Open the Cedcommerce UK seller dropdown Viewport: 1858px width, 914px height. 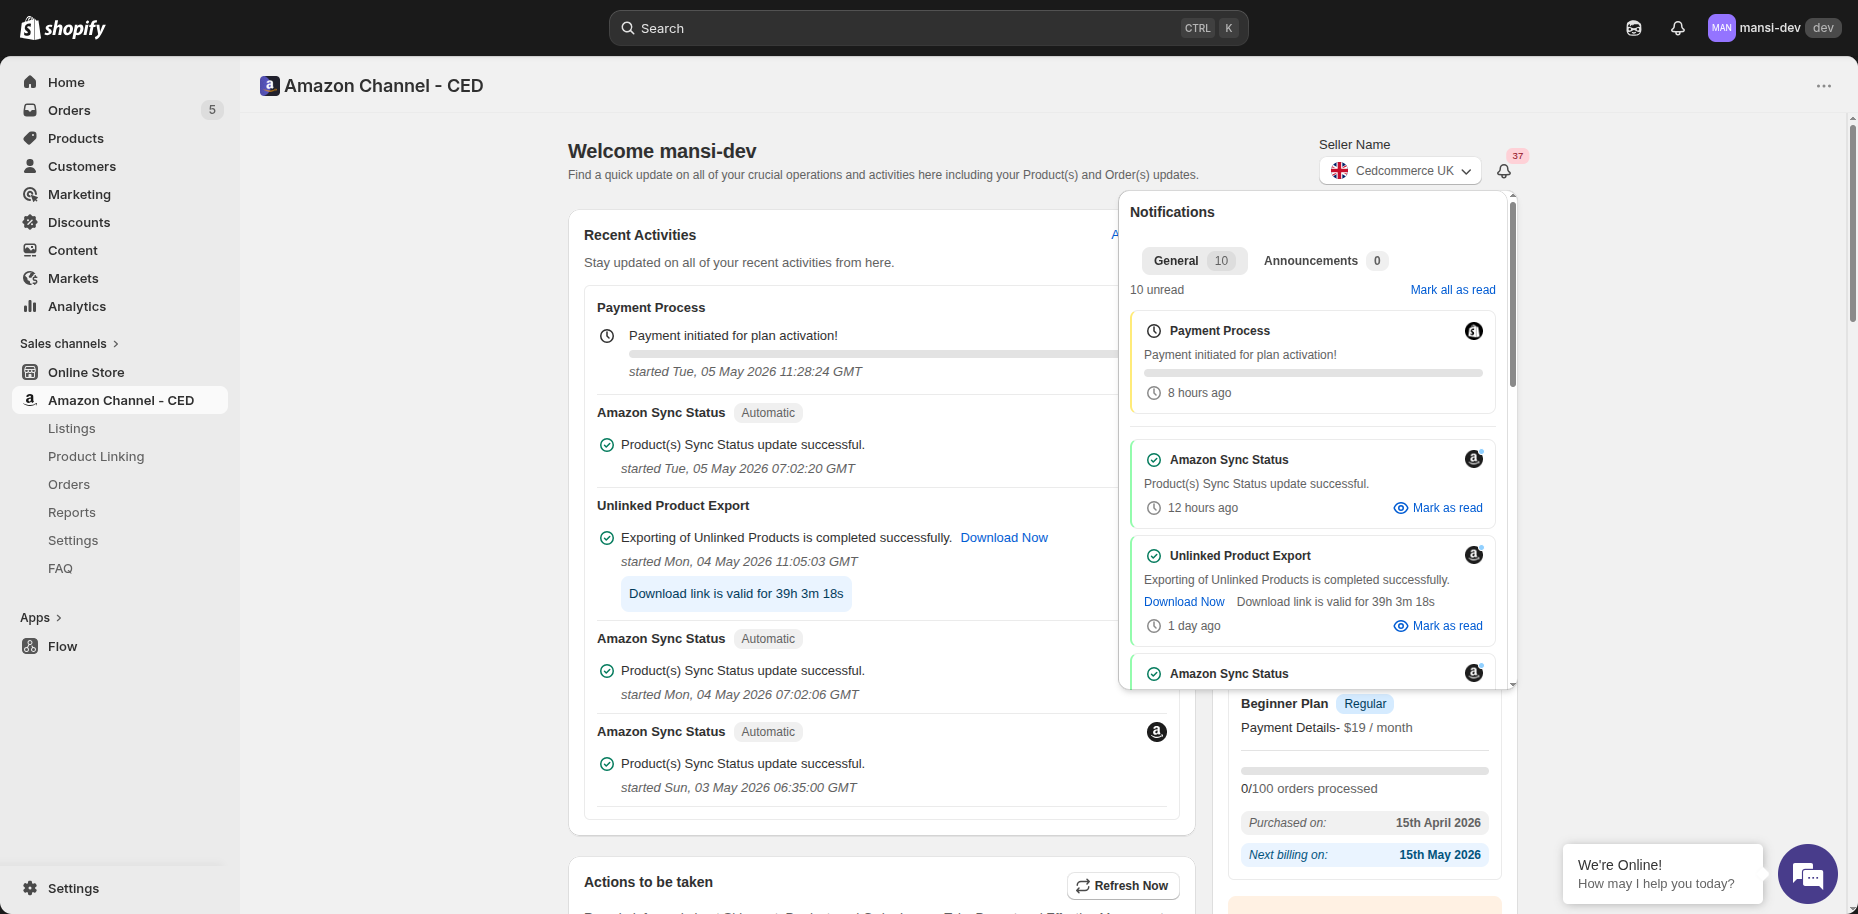tap(1400, 171)
